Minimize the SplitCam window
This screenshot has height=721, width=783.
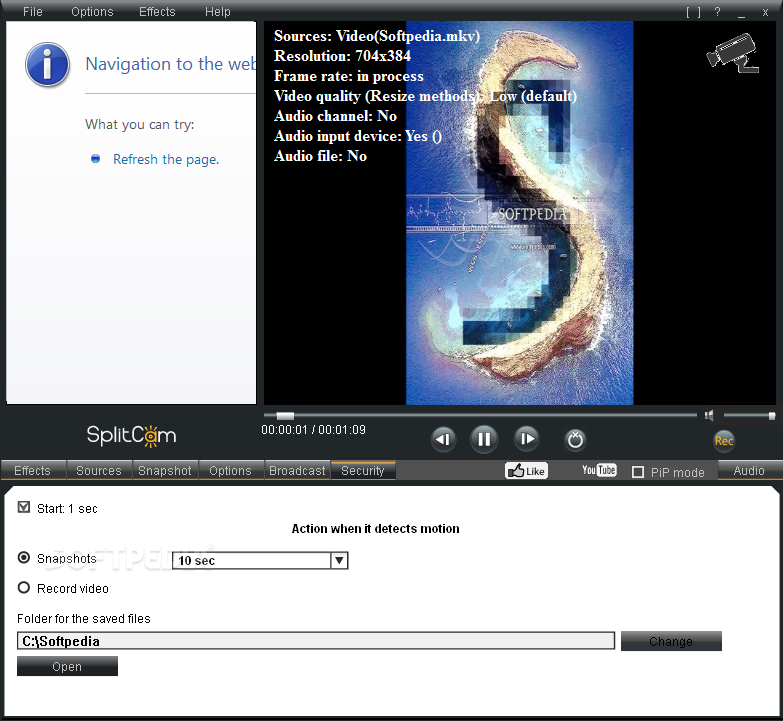741,13
